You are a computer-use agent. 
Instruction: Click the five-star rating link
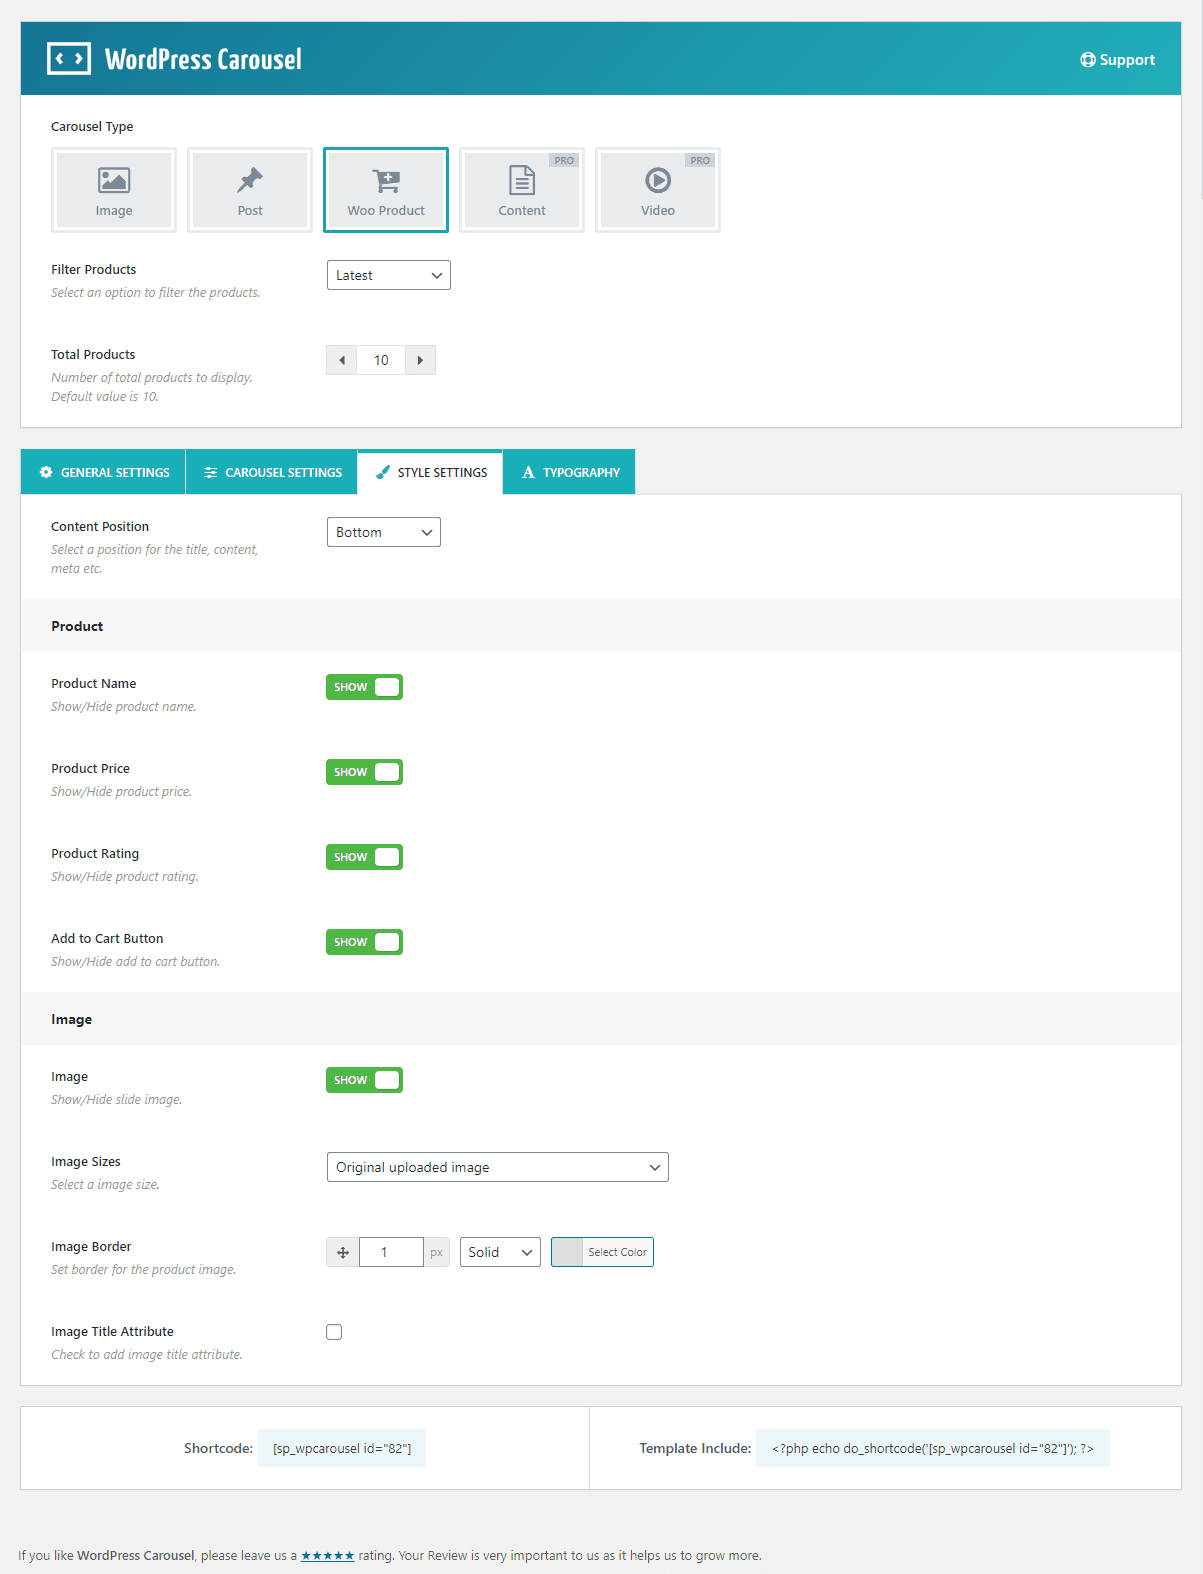coord(328,1556)
